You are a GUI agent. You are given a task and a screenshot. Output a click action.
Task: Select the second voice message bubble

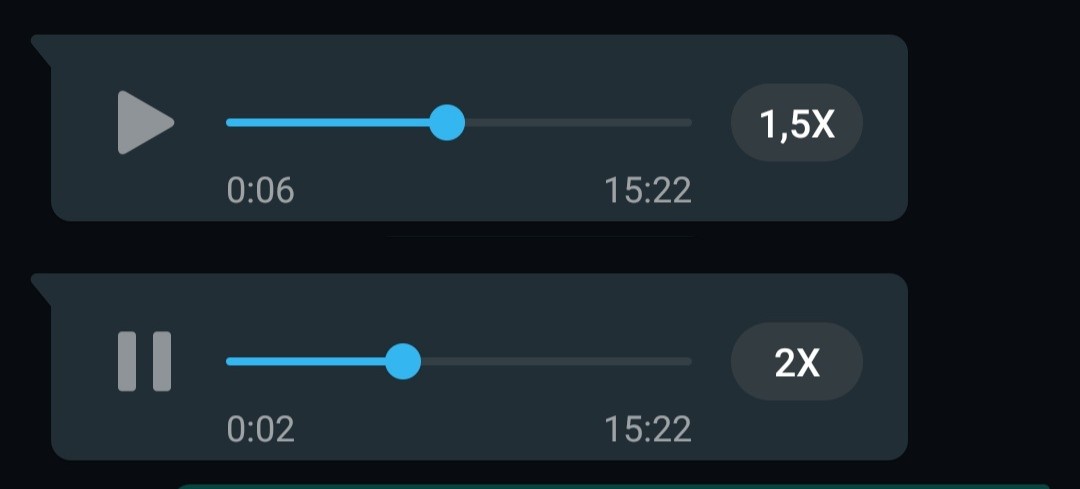coord(479,367)
